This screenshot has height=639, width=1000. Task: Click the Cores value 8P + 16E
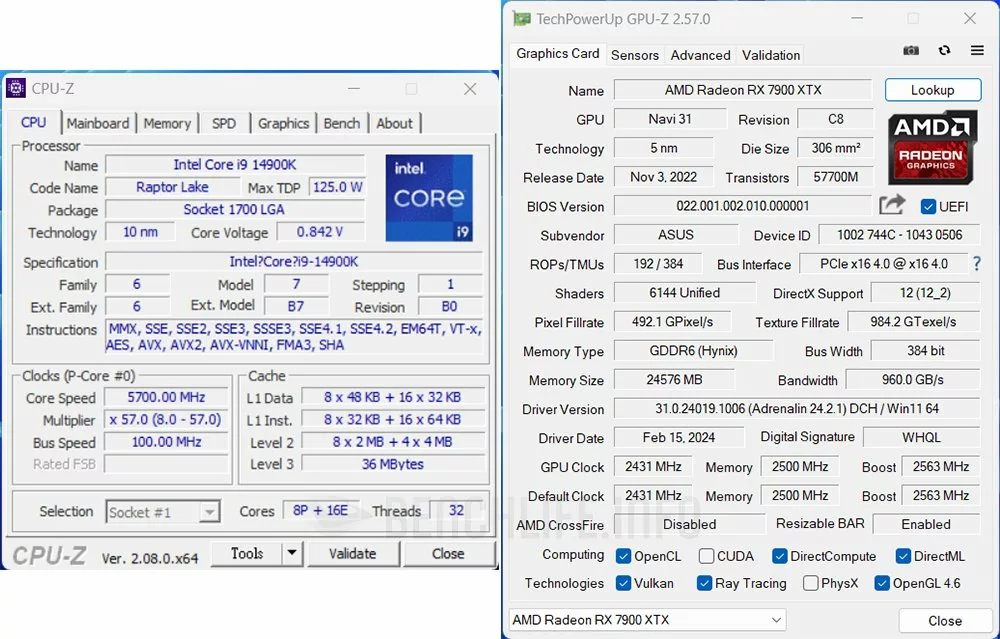[x=320, y=511]
